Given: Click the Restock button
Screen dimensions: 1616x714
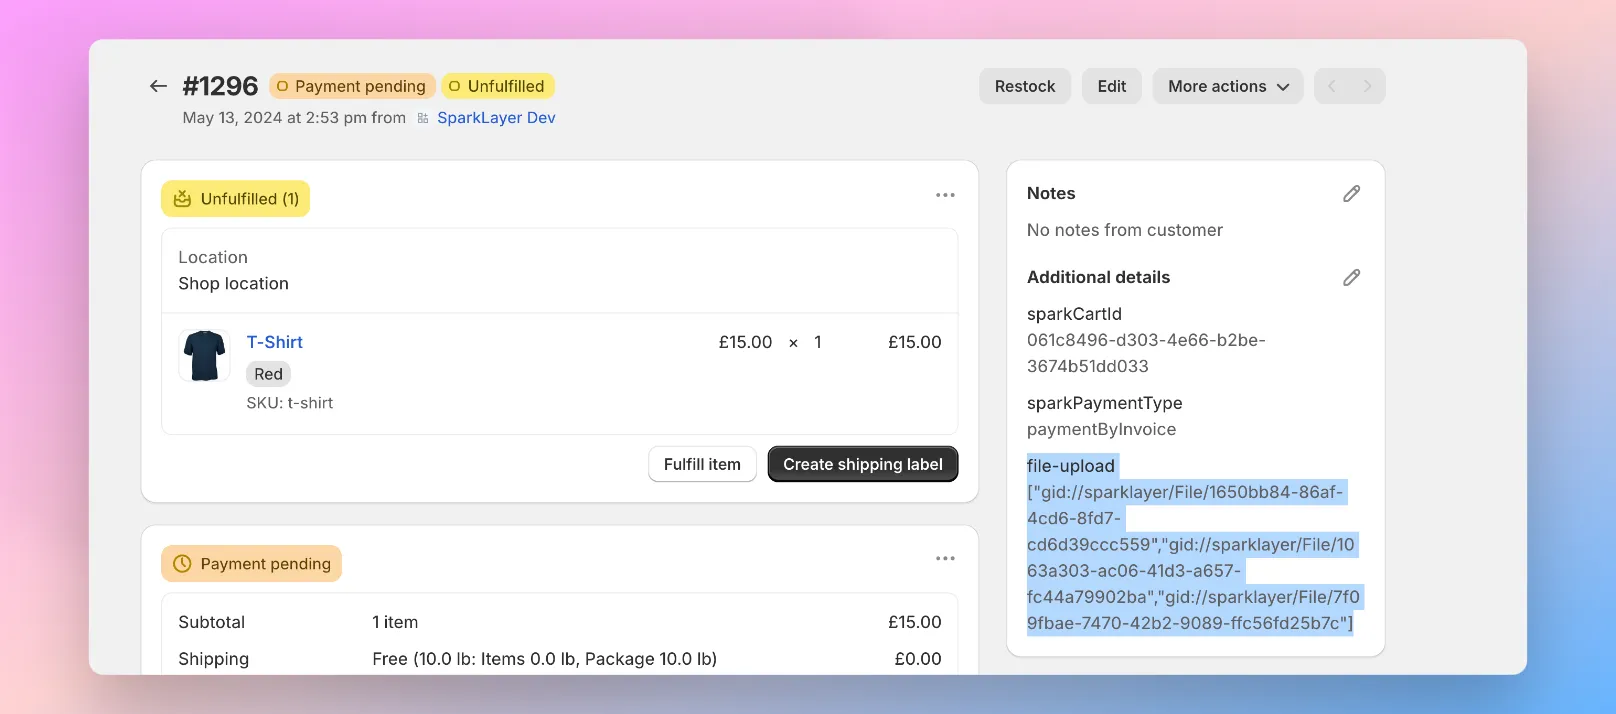Looking at the screenshot, I should pyautogui.click(x=1025, y=86).
